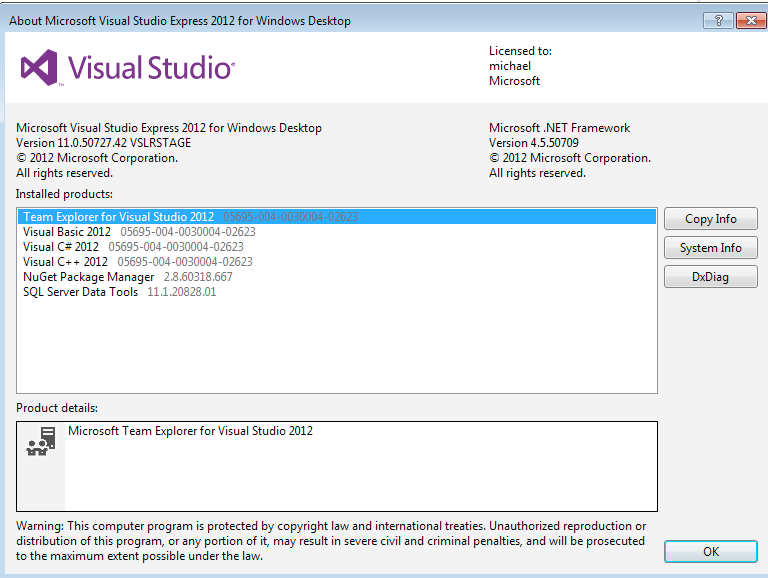This screenshot has width=768, height=578.
Task: Click the Visual Basic 2012 product ID
Action: (x=188, y=232)
